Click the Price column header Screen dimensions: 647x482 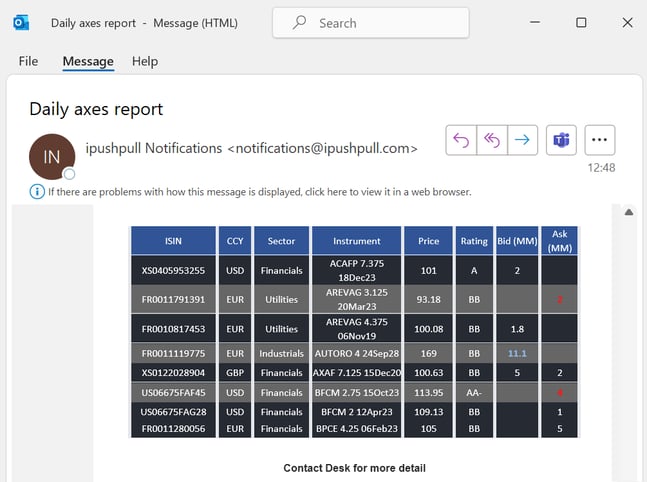click(x=428, y=241)
